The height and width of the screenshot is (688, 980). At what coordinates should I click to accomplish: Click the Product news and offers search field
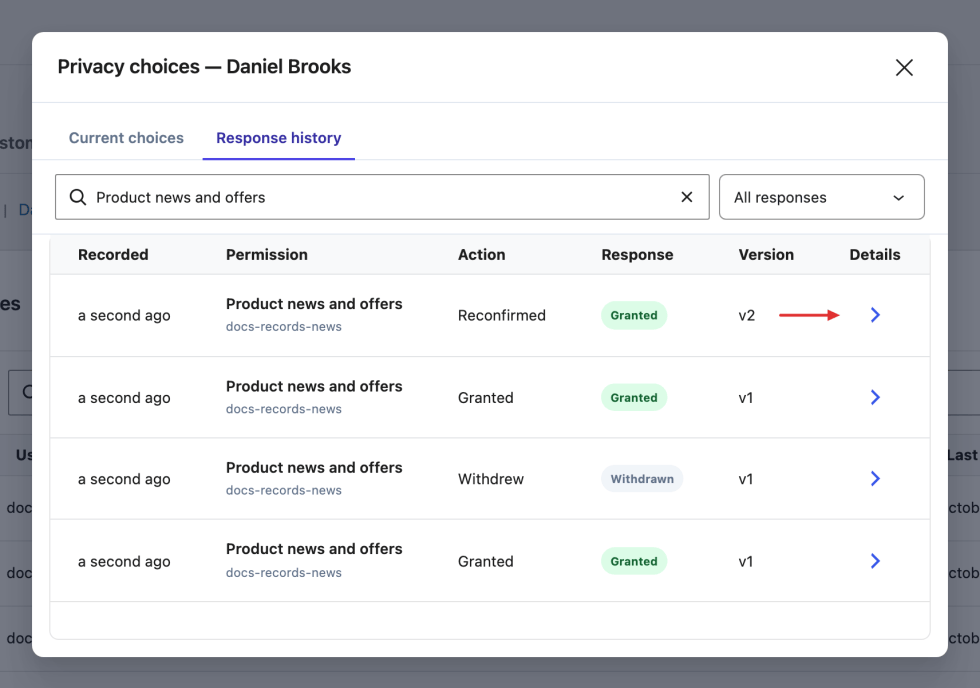tap(382, 197)
